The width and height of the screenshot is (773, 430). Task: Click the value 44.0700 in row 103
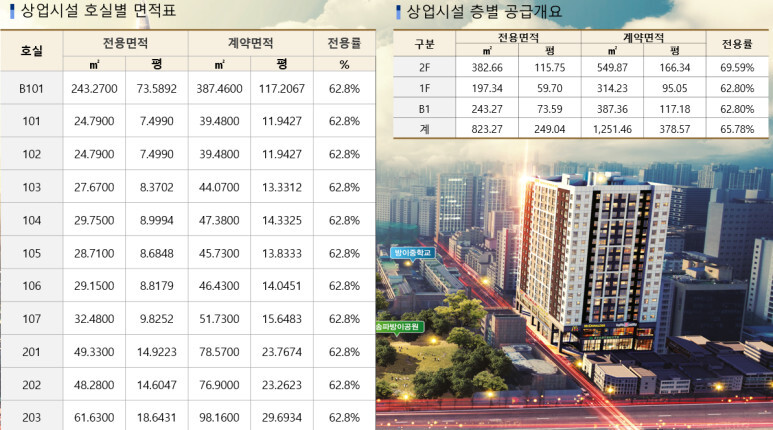coord(219,187)
